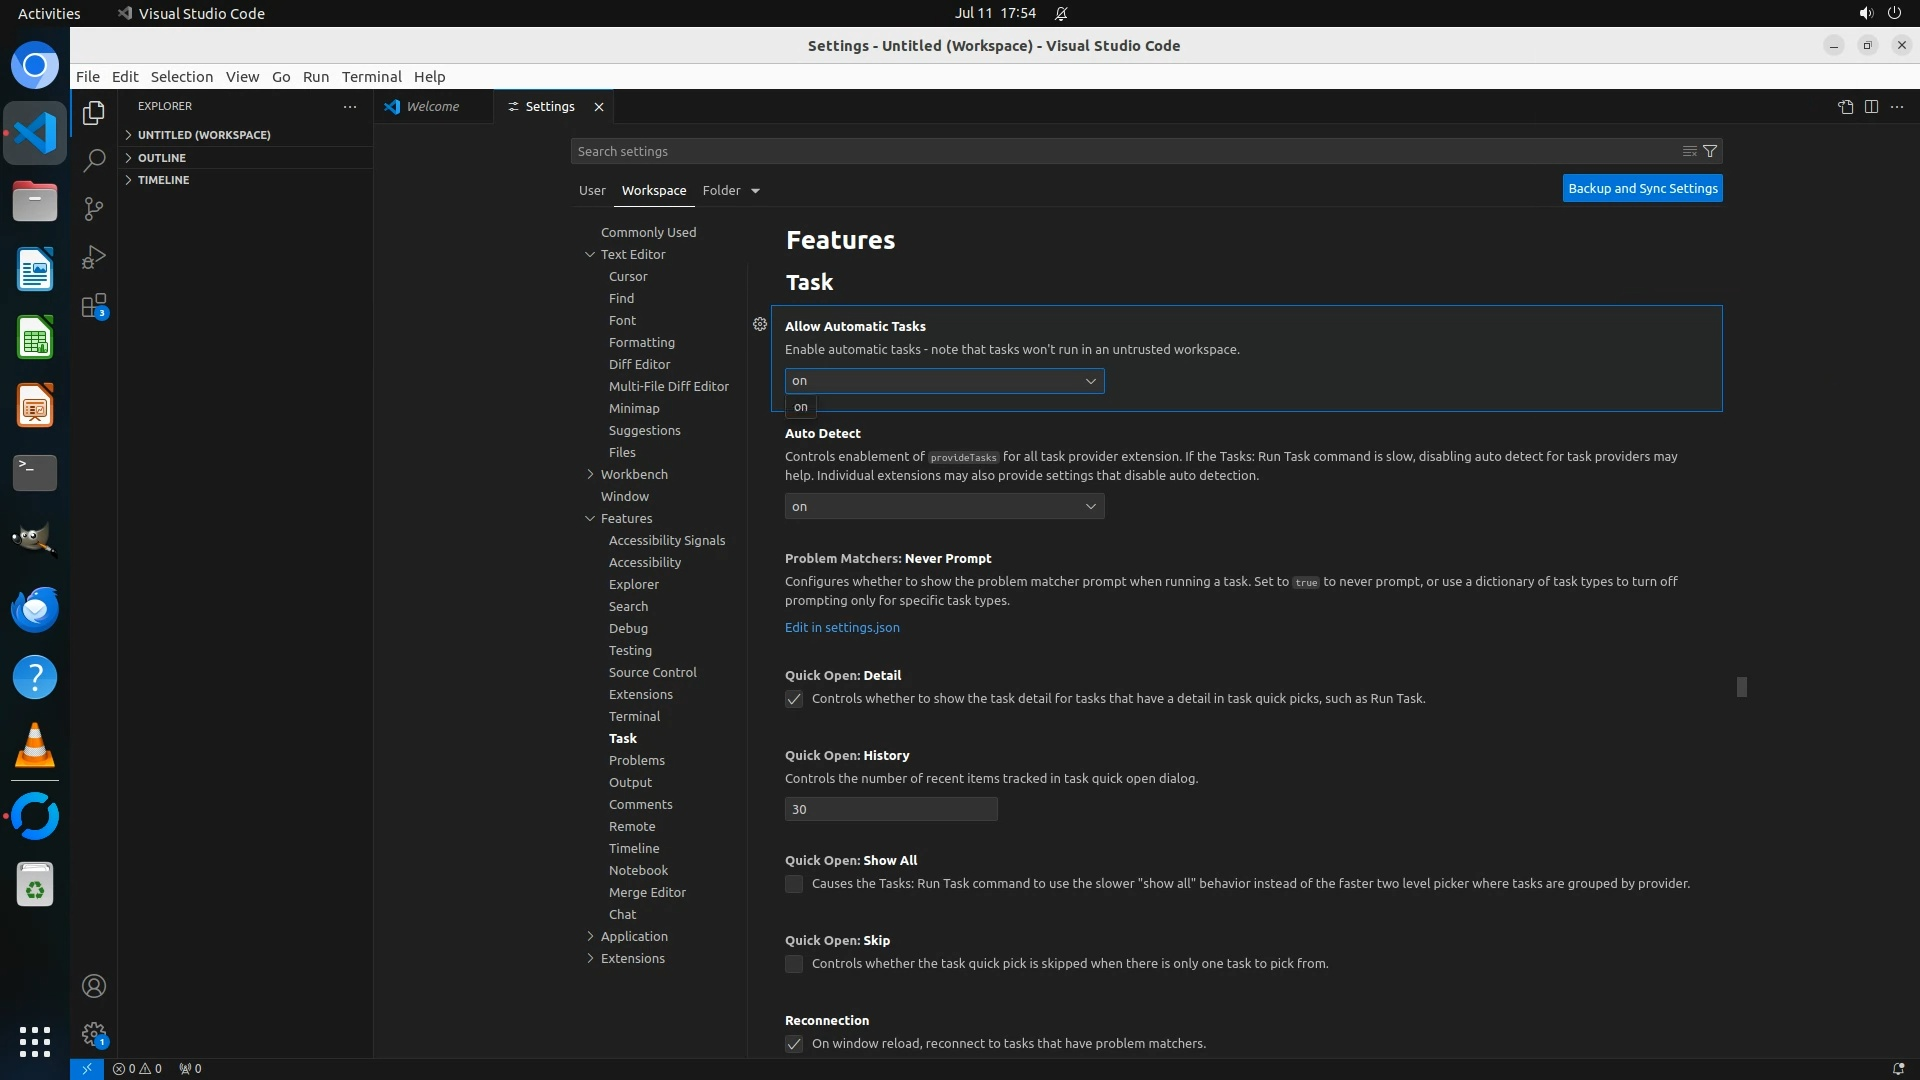Click the Split Editor Right icon
This screenshot has width=1920, height=1080.
coord(1871,107)
